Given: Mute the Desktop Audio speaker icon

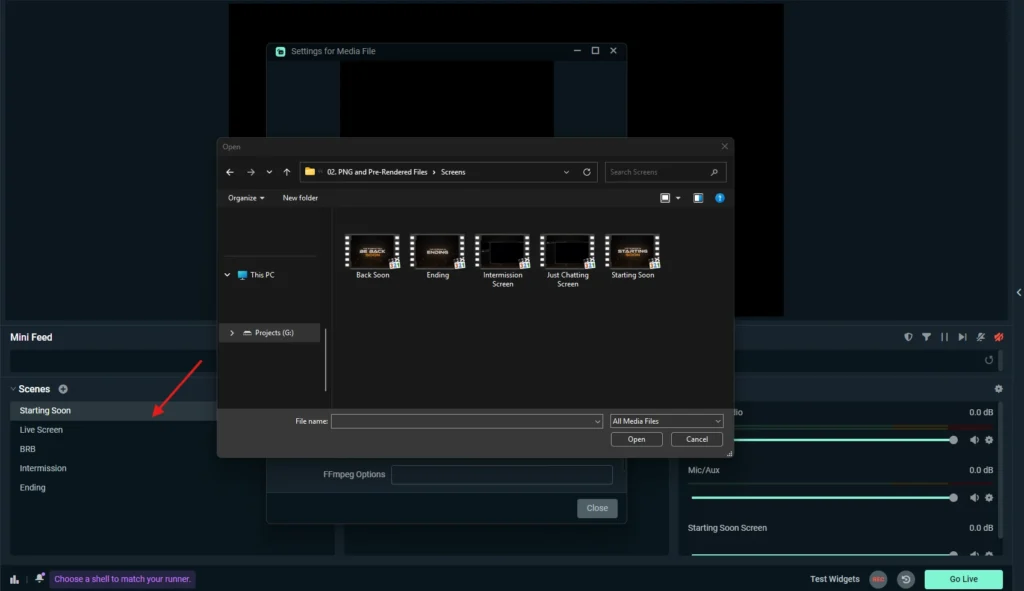Looking at the screenshot, I should (x=974, y=440).
